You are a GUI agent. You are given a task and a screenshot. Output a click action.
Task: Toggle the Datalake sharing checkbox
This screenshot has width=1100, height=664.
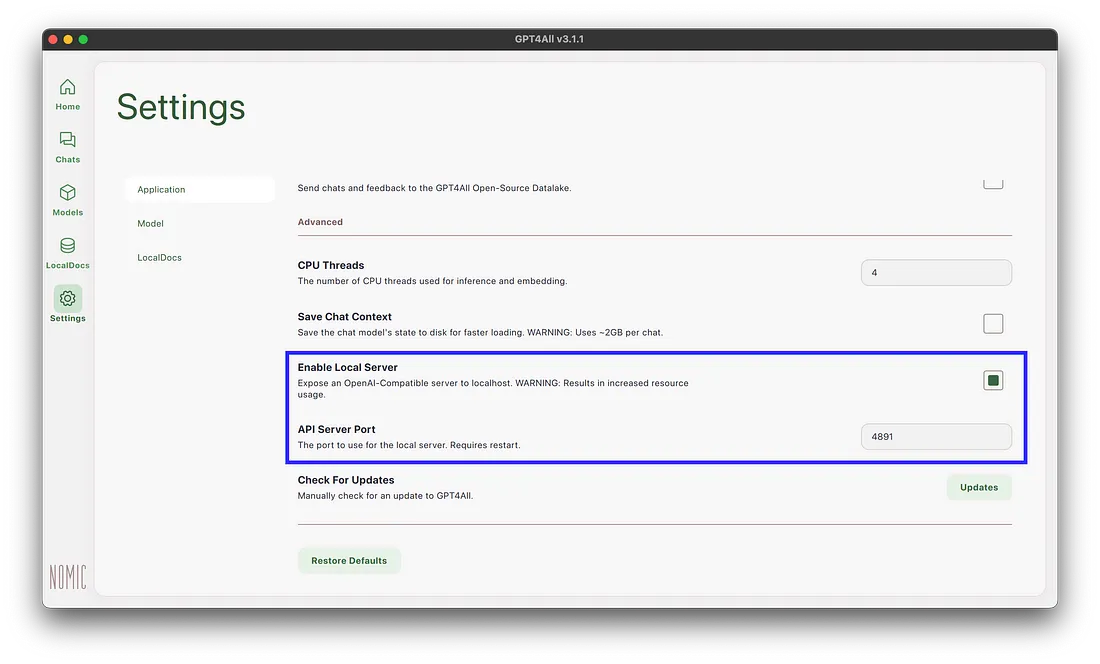[x=992, y=181]
